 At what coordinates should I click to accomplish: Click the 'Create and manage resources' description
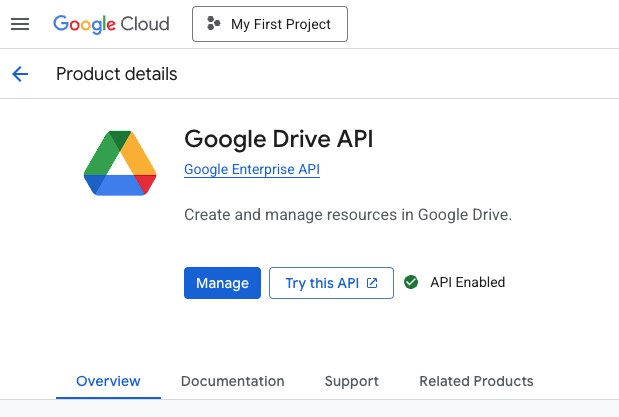pyautogui.click(x=348, y=215)
